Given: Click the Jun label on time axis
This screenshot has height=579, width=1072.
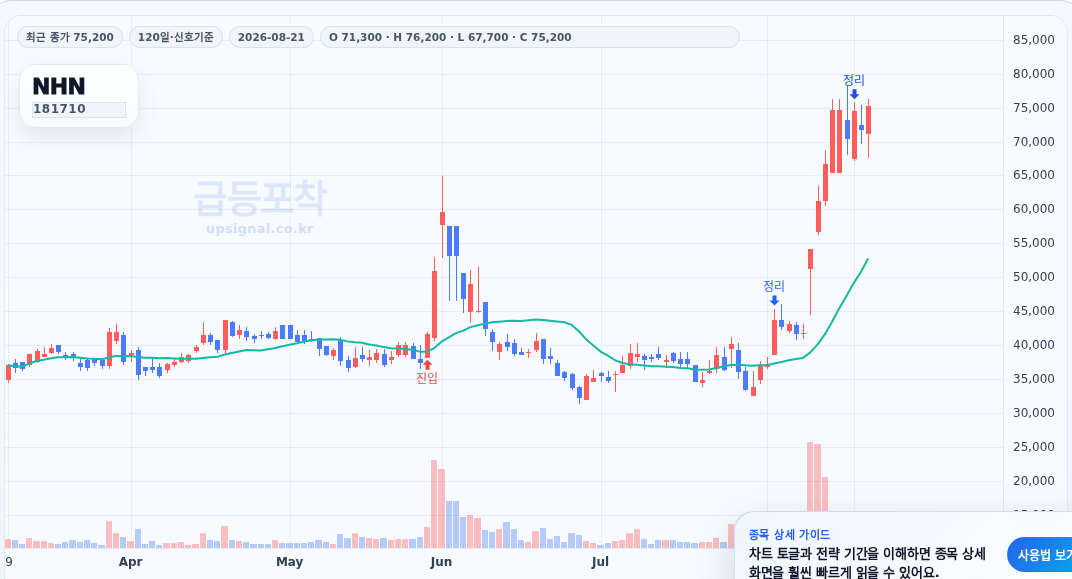Looking at the screenshot, I should coord(441,562).
